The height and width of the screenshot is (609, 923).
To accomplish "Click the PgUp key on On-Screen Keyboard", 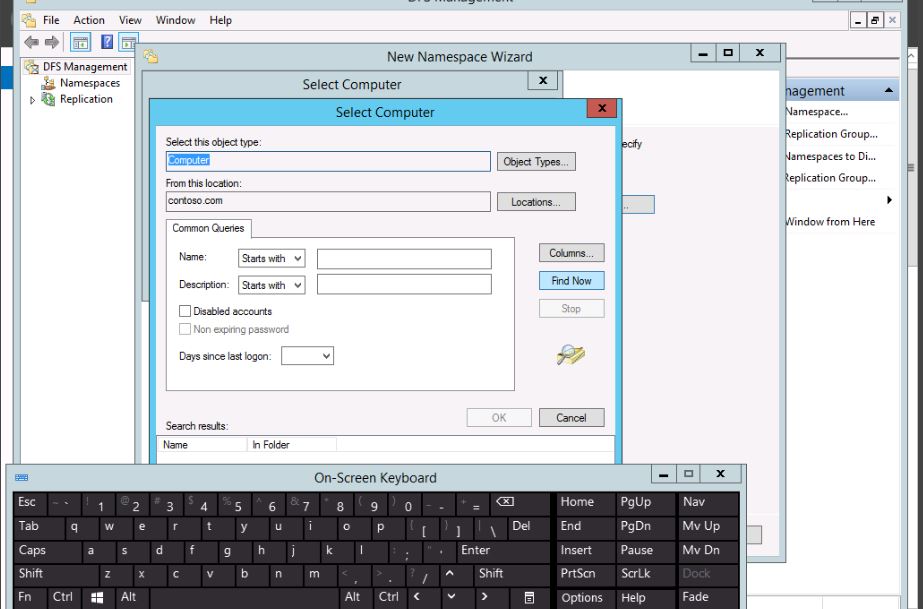I will tap(645, 504).
